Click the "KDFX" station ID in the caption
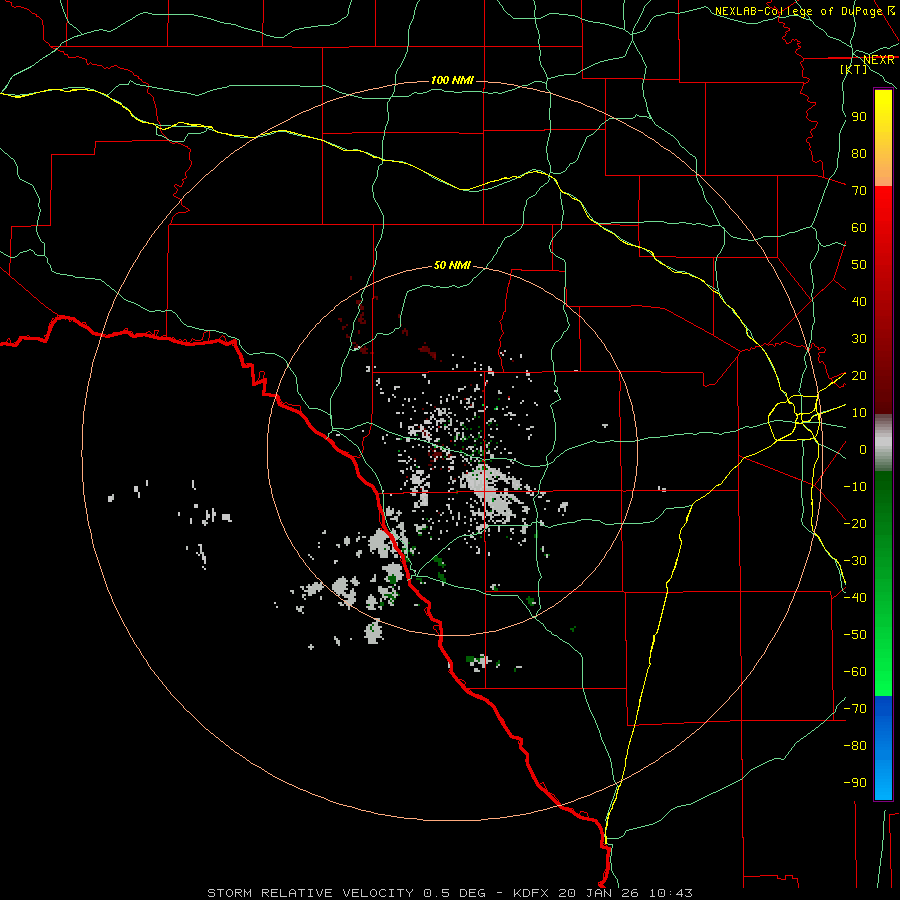This screenshot has height=900, width=900. pyautogui.click(x=532, y=893)
